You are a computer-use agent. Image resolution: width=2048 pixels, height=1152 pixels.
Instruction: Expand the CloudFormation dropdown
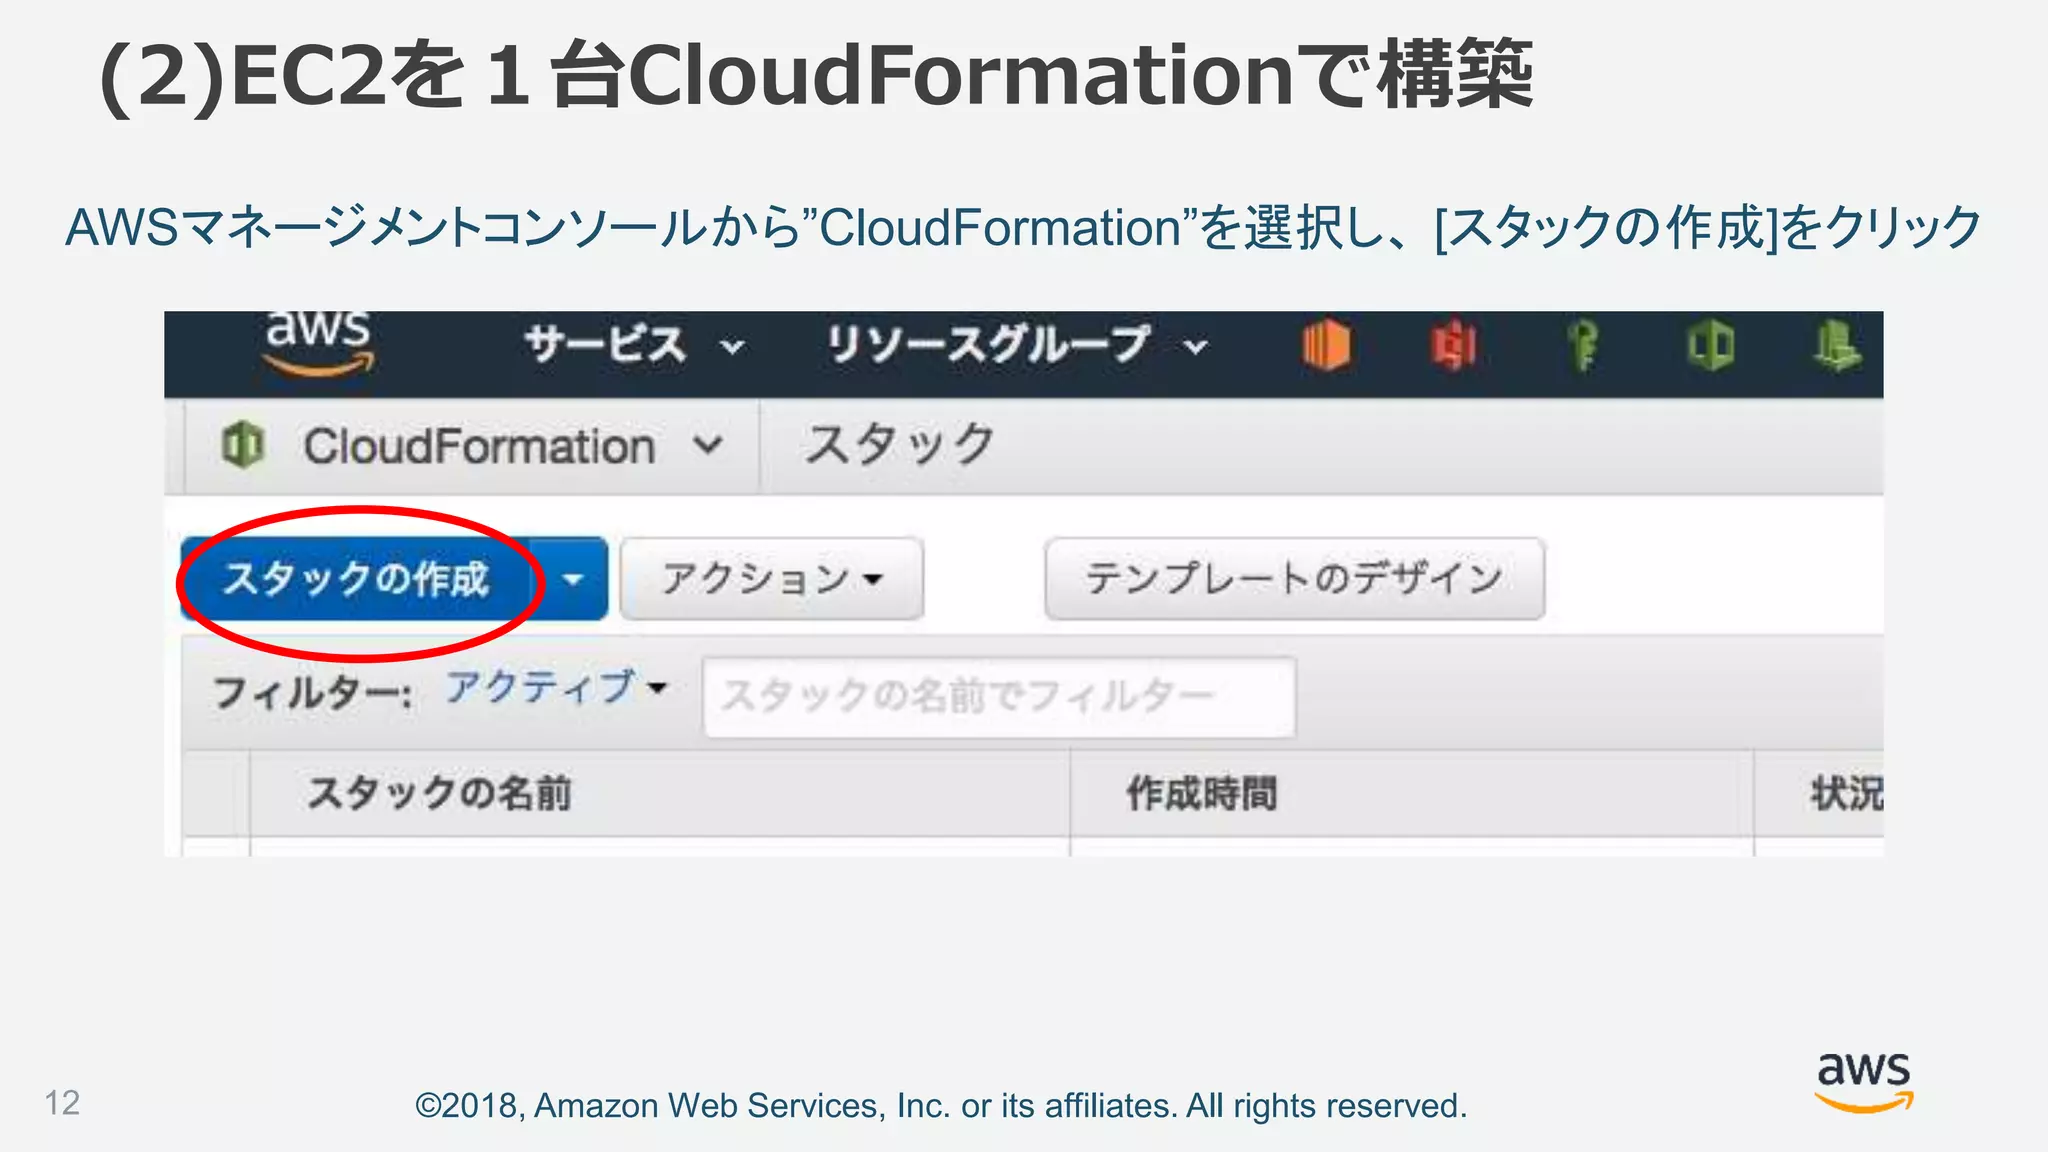707,445
